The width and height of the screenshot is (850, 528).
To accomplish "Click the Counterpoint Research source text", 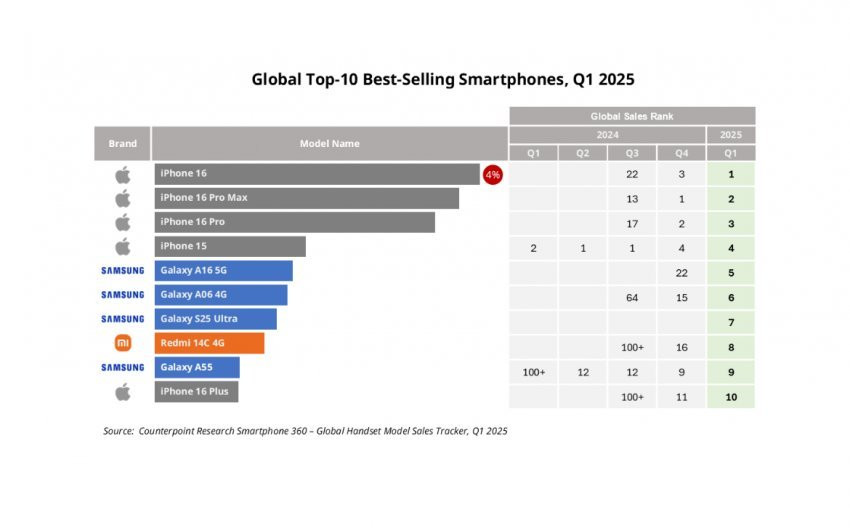I will coord(305,431).
